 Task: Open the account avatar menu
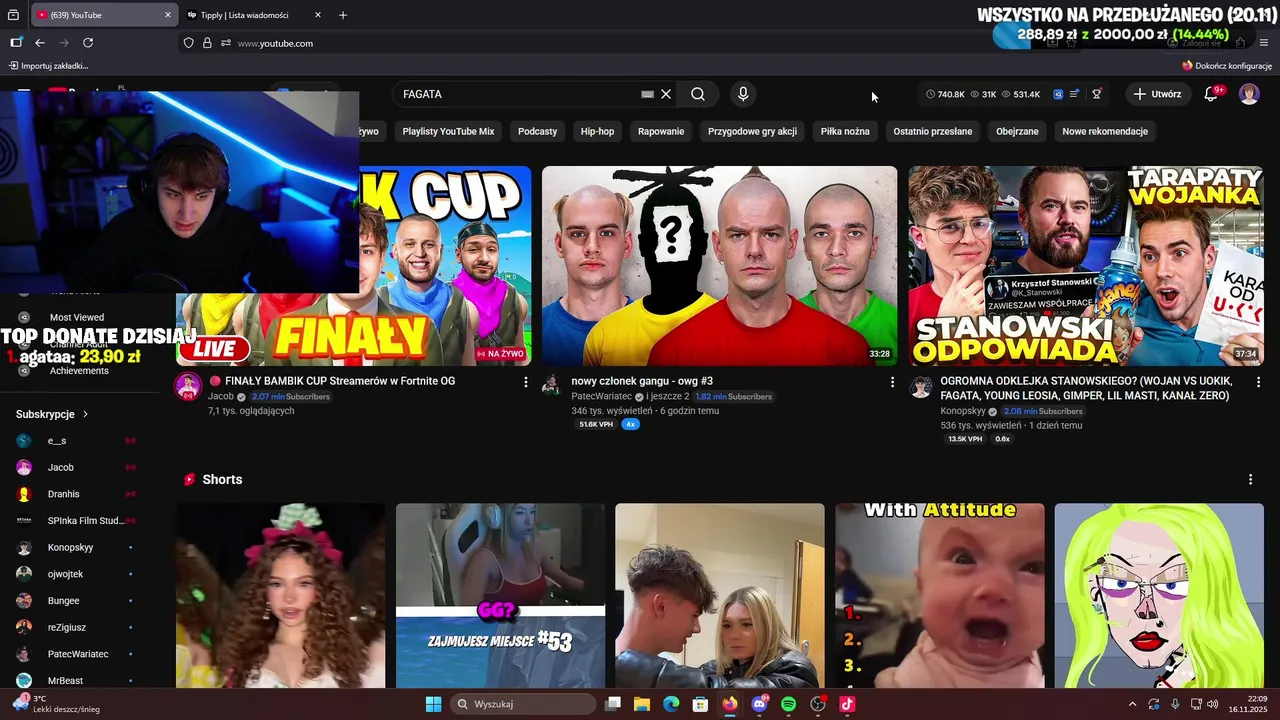click(1249, 94)
